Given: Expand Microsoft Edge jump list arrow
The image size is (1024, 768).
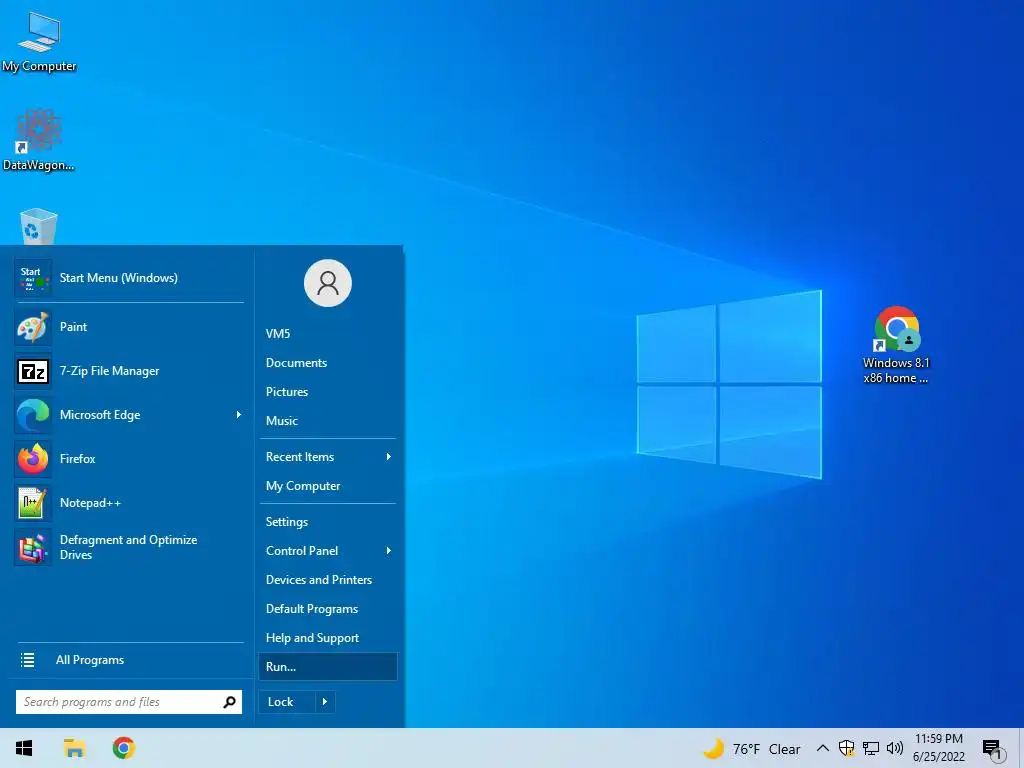Looking at the screenshot, I should pyautogui.click(x=238, y=415).
